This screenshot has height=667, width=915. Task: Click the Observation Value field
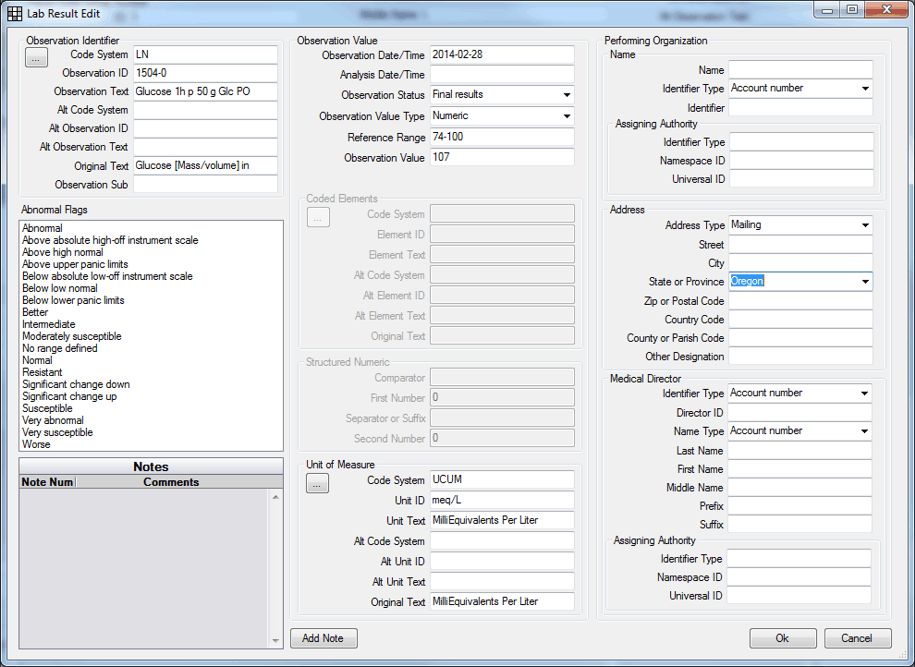coord(502,158)
